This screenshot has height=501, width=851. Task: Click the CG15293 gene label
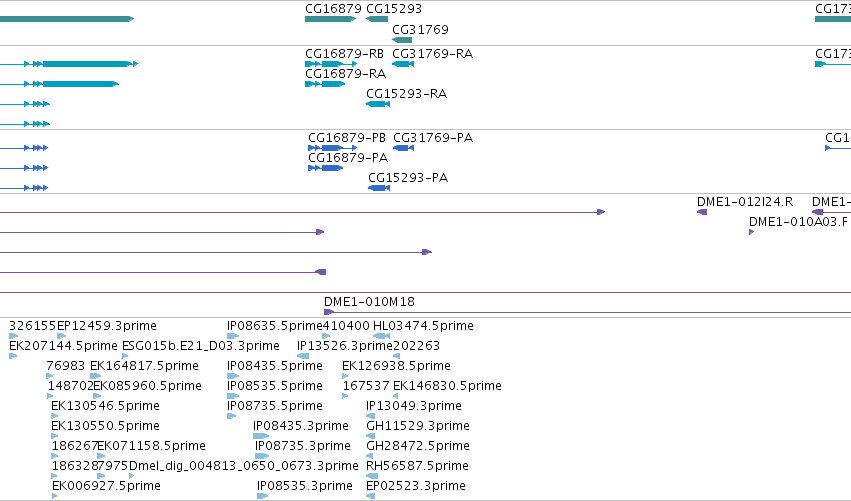click(x=394, y=9)
